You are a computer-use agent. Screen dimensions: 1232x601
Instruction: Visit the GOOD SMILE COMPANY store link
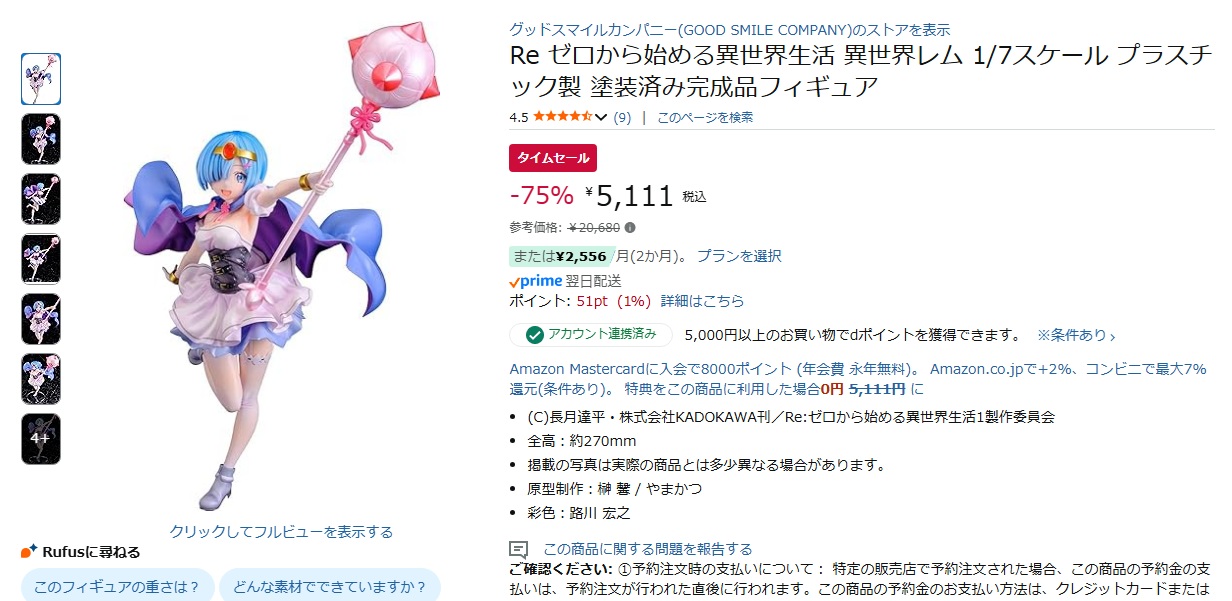[x=730, y=30]
